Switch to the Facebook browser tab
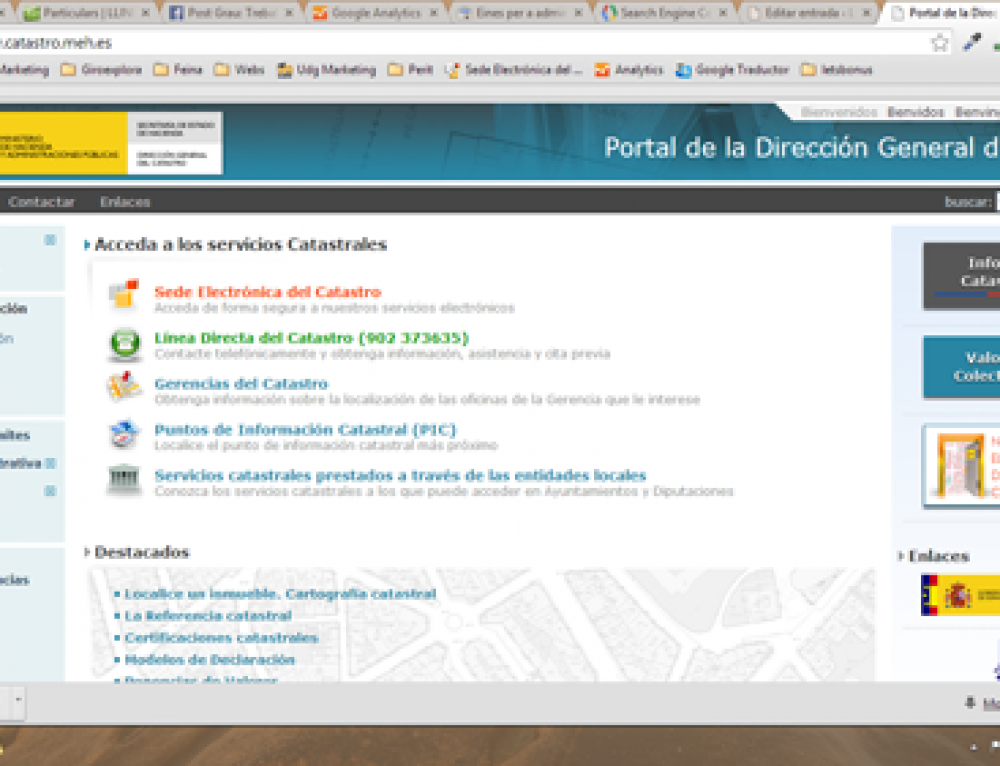This screenshot has height=766, width=1000. pyautogui.click(x=229, y=13)
